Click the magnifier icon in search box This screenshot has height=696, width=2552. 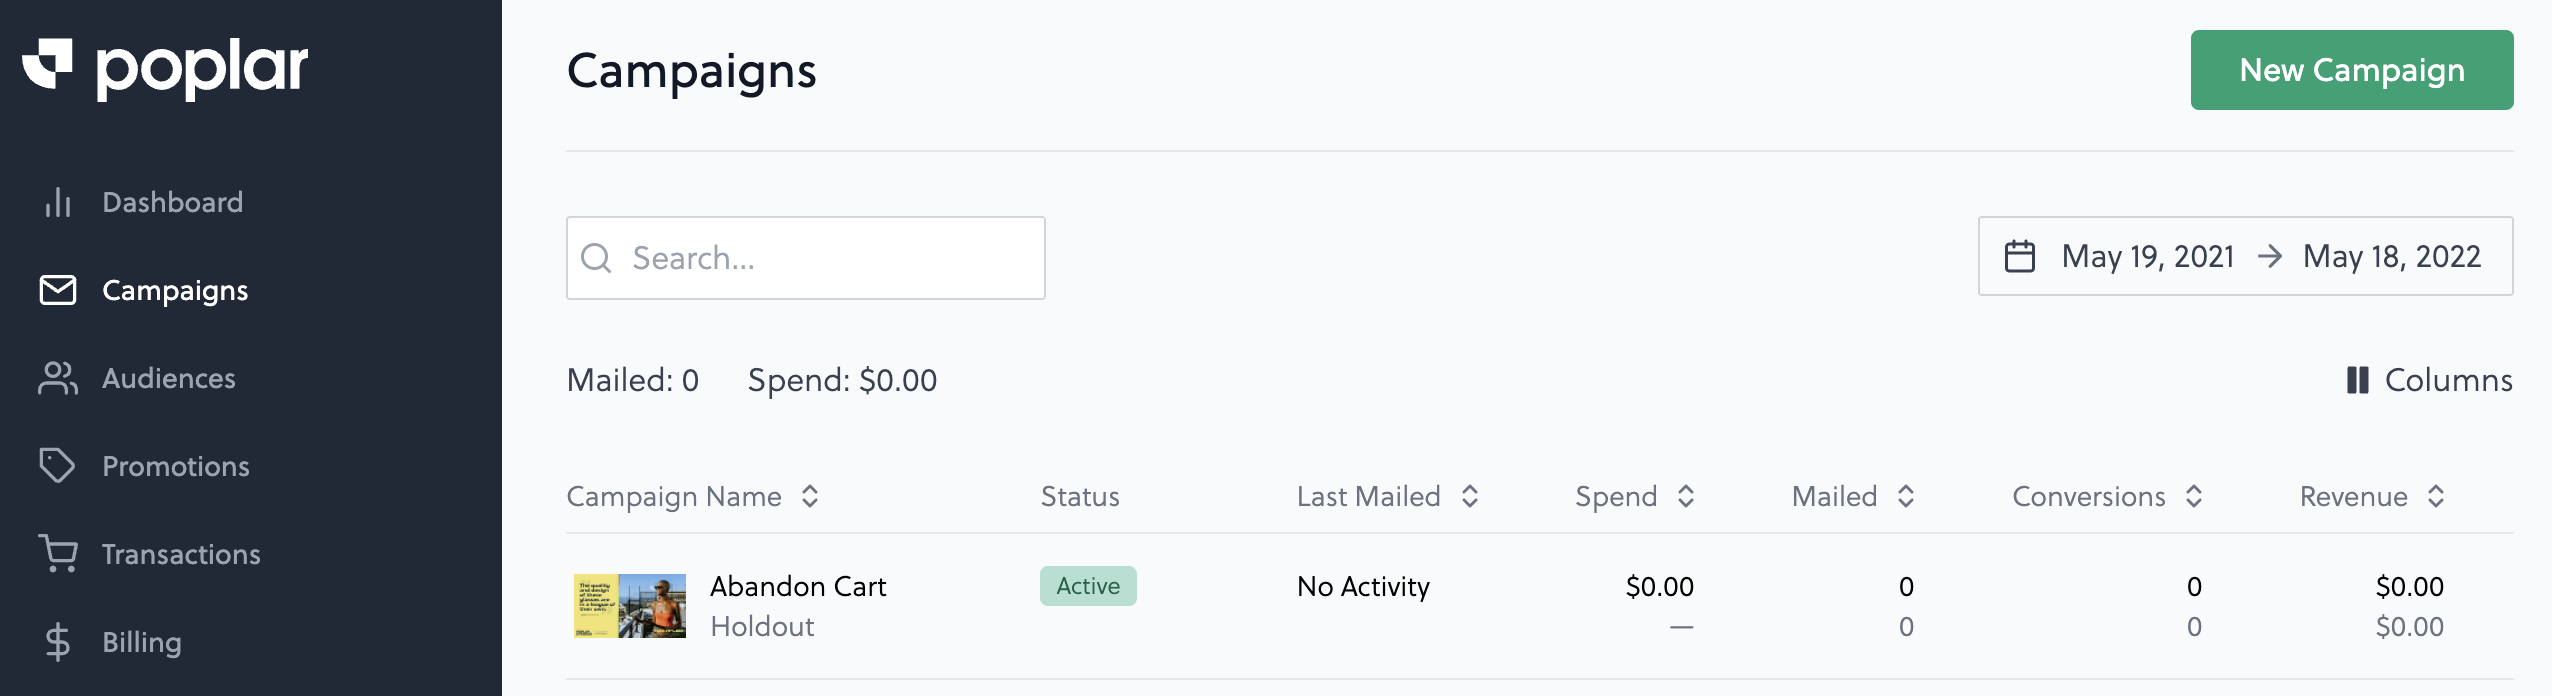(x=596, y=258)
